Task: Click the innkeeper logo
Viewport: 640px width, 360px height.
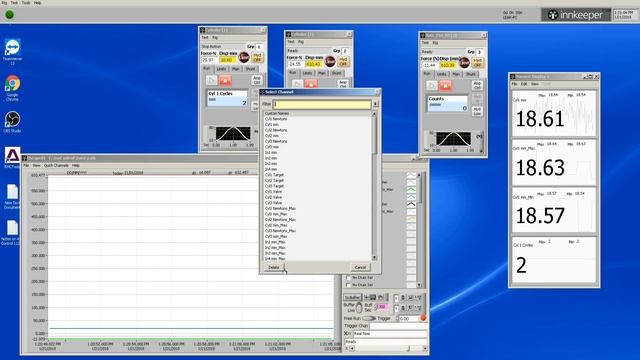Action: (x=576, y=15)
